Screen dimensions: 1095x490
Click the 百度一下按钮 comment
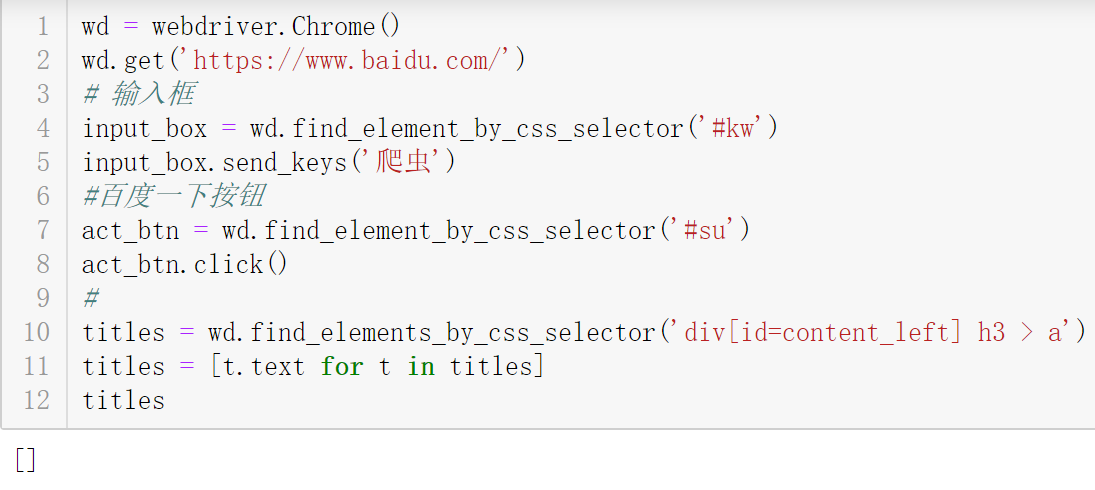172,197
